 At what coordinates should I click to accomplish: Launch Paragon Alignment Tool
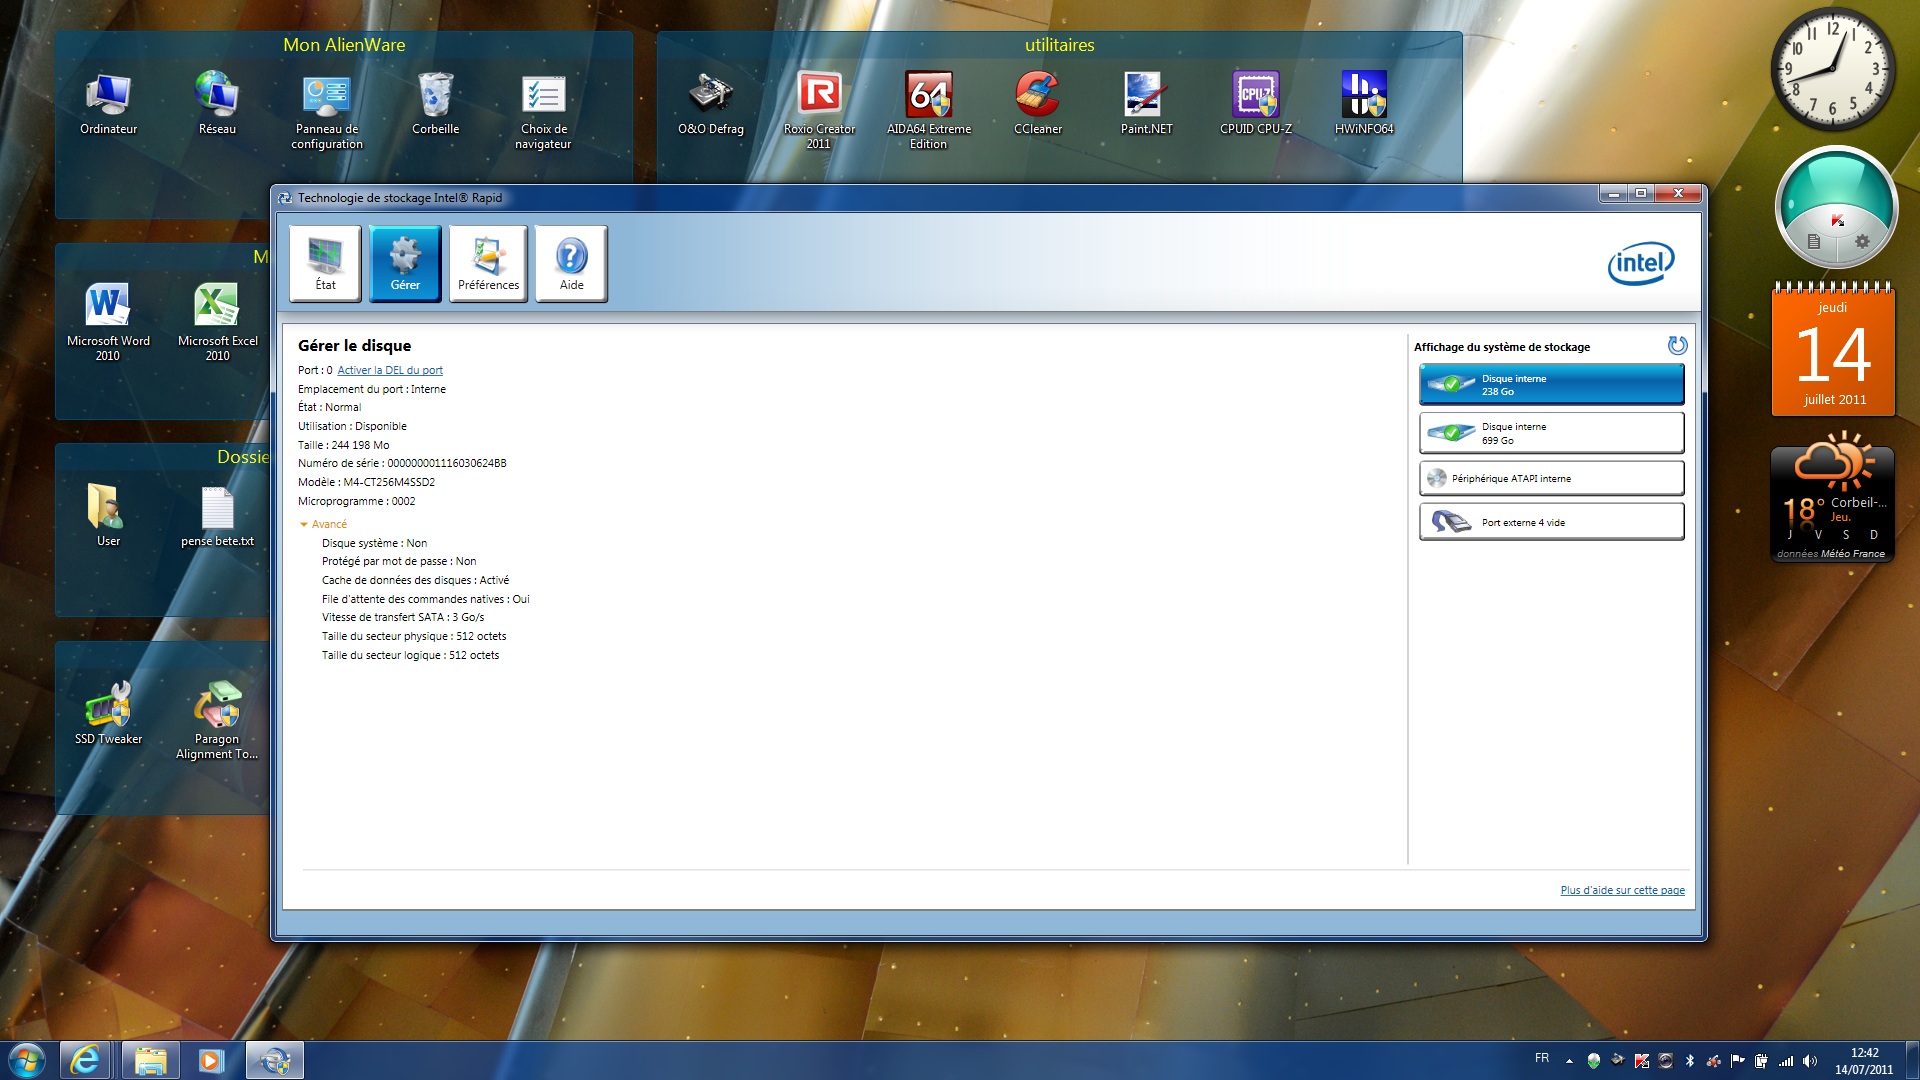pyautogui.click(x=217, y=721)
